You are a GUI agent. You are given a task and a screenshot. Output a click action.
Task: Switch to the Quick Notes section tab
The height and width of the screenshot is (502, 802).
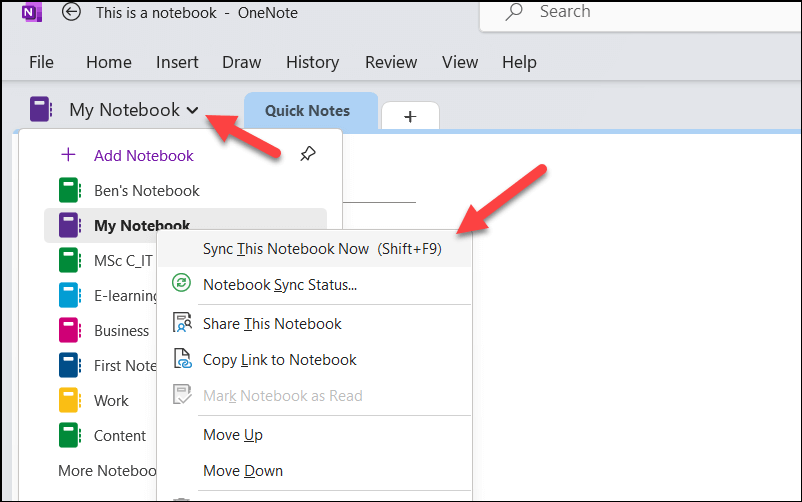(x=307, y=111)
